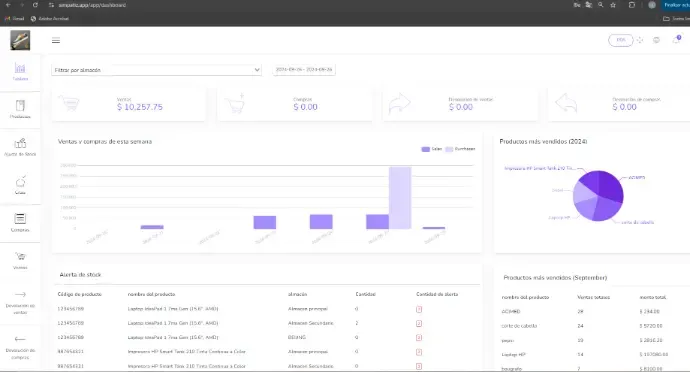This screenshot has width=690, height=372.
Task: Click the browser back arrow
Action: coord(8,5)
